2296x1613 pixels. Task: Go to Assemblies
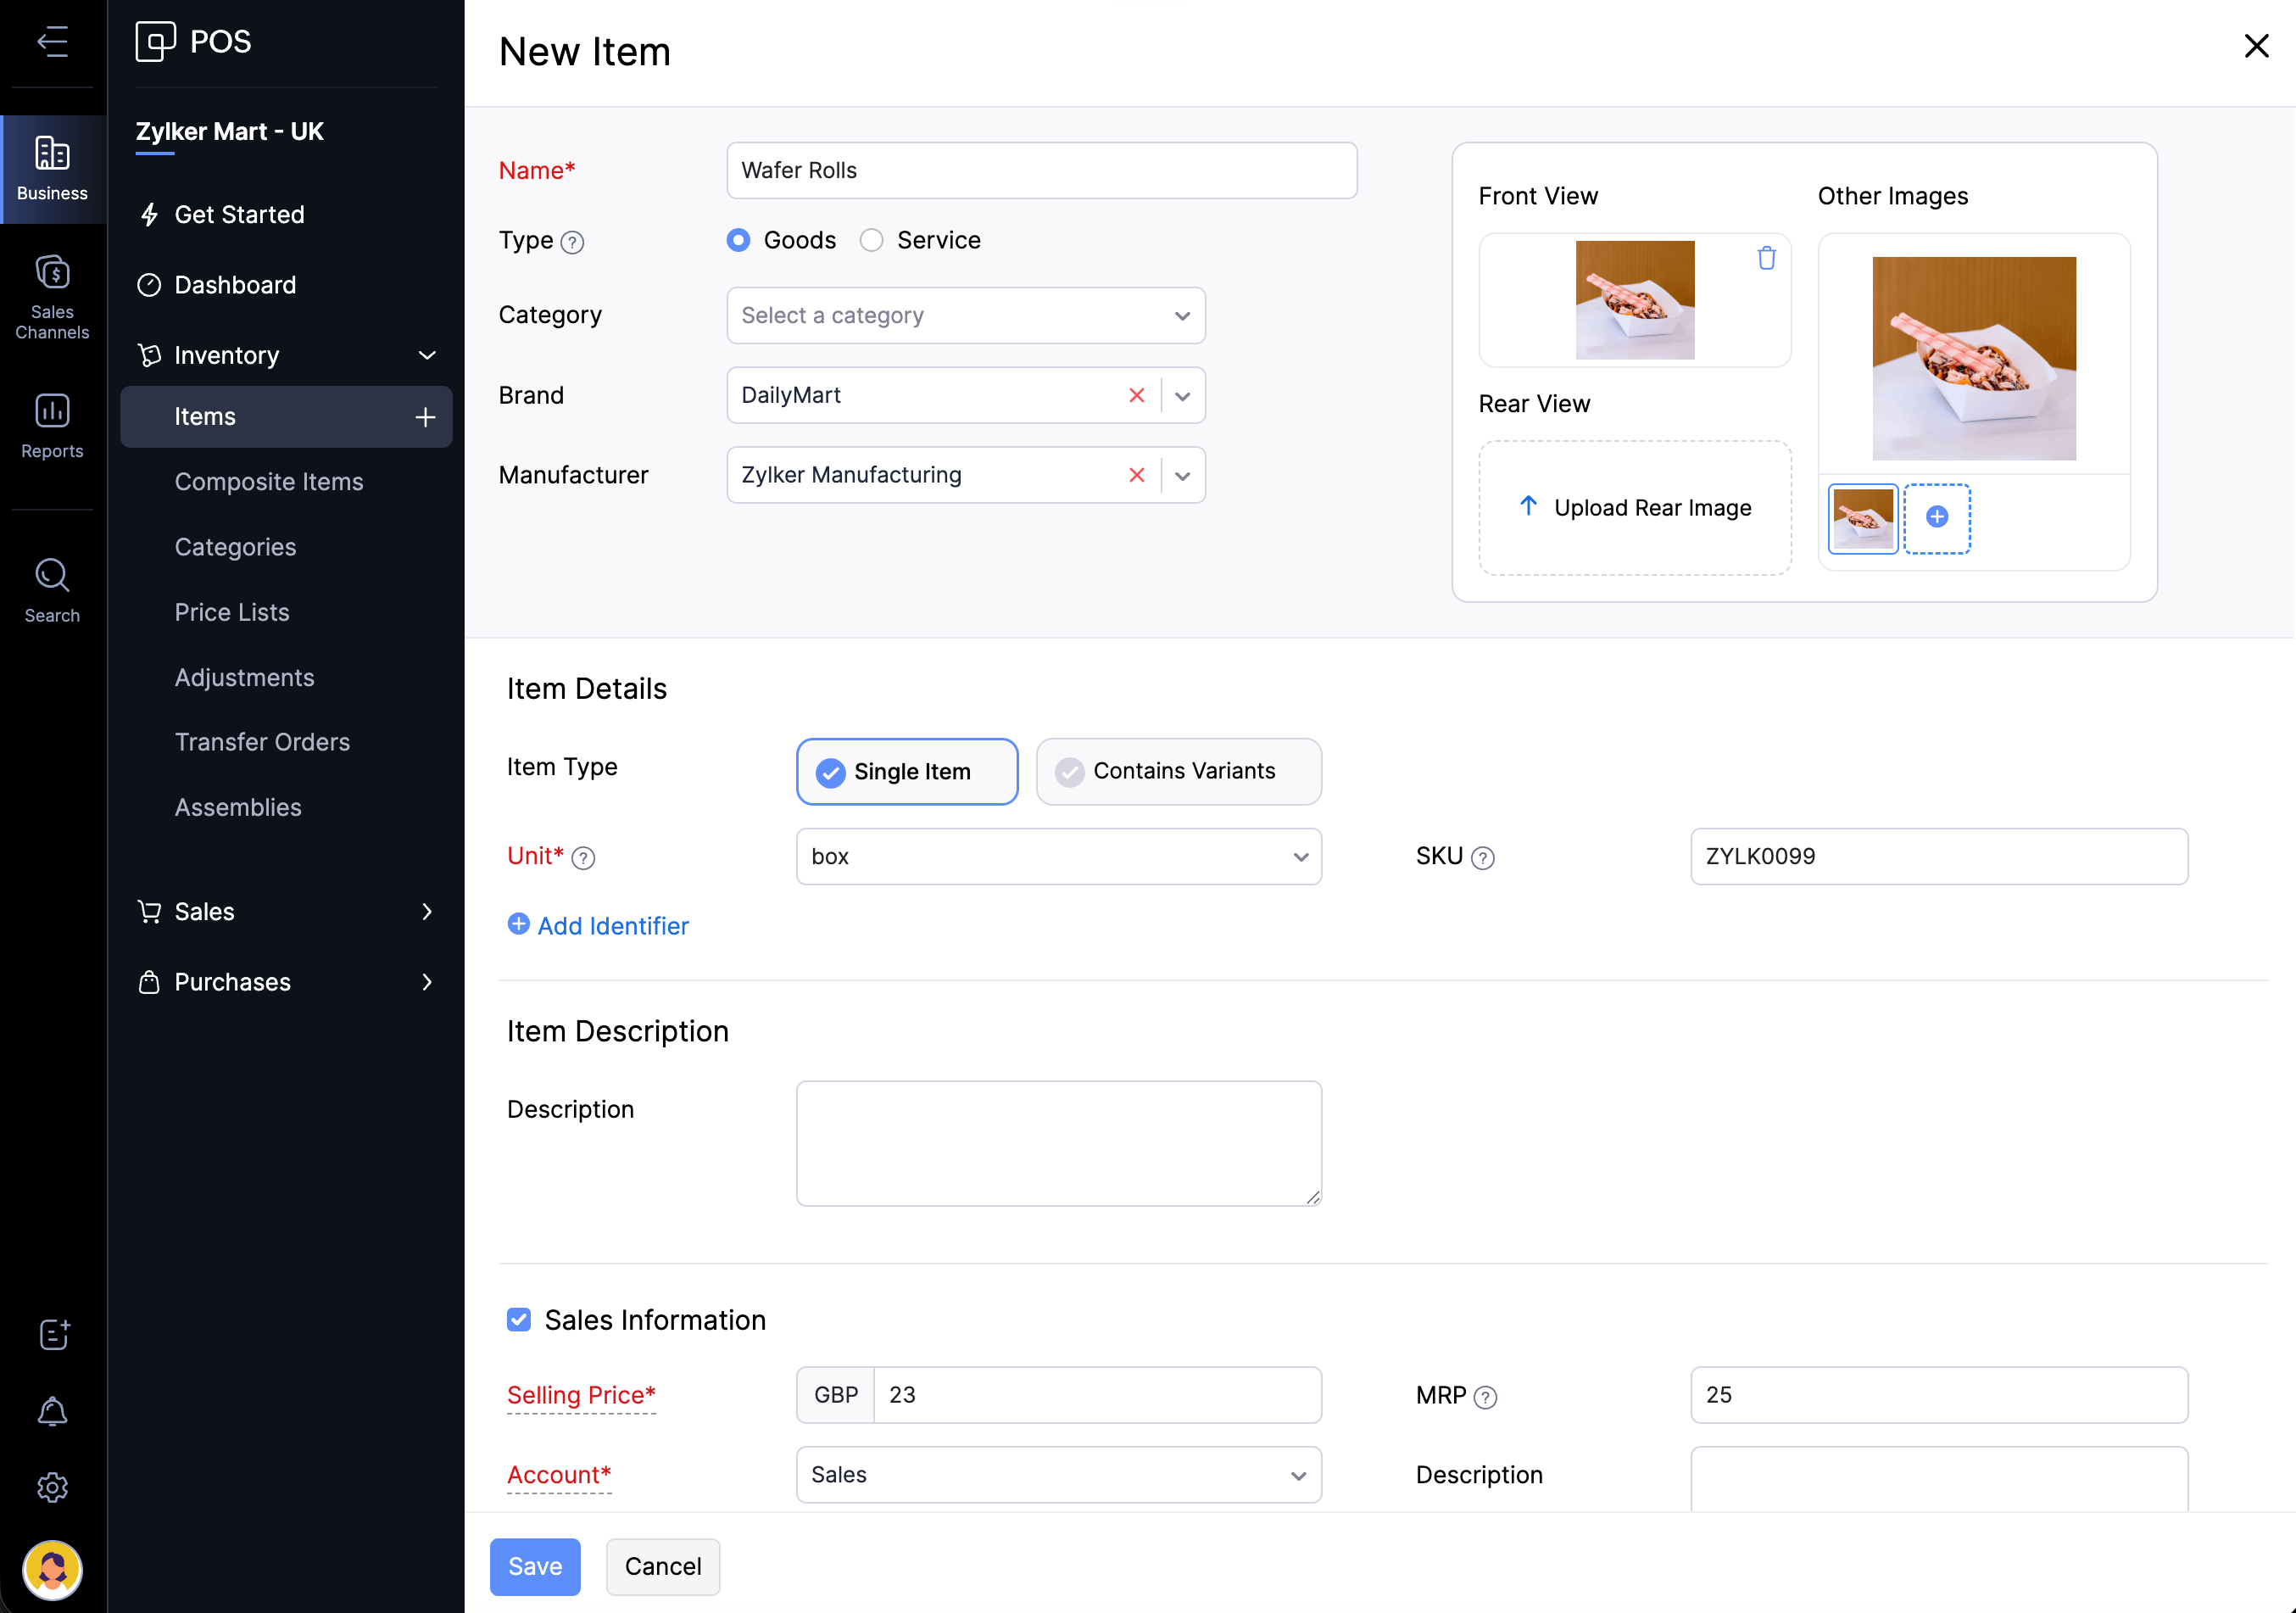[238, 807]
